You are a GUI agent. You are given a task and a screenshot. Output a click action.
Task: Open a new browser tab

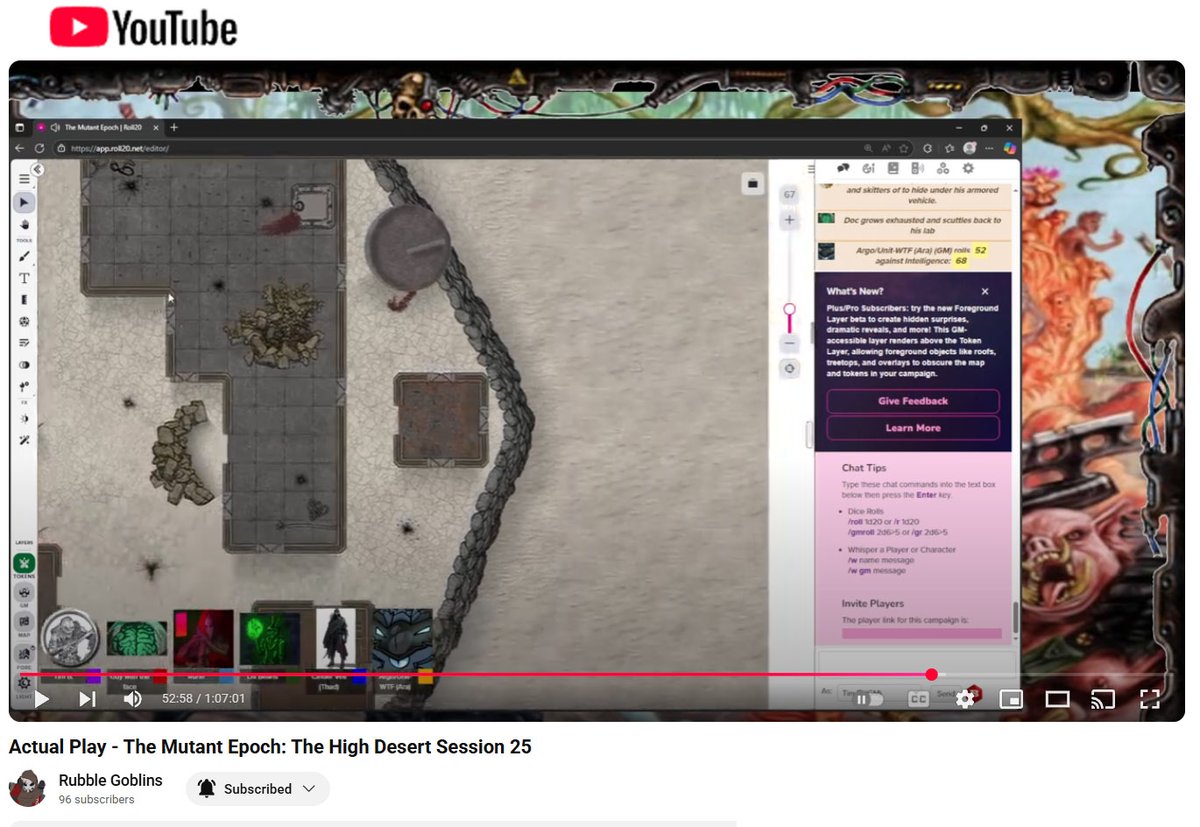point(174,128)
